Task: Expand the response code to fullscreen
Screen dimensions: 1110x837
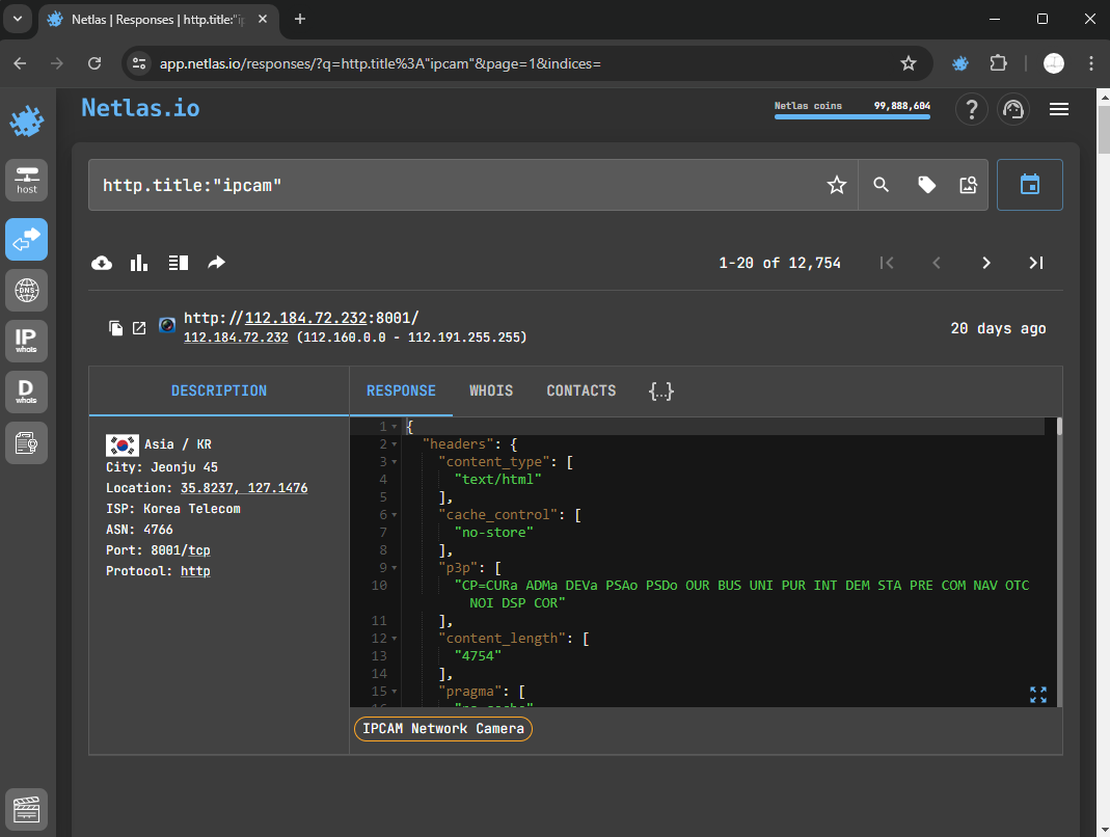Action: click(1038, 695)
